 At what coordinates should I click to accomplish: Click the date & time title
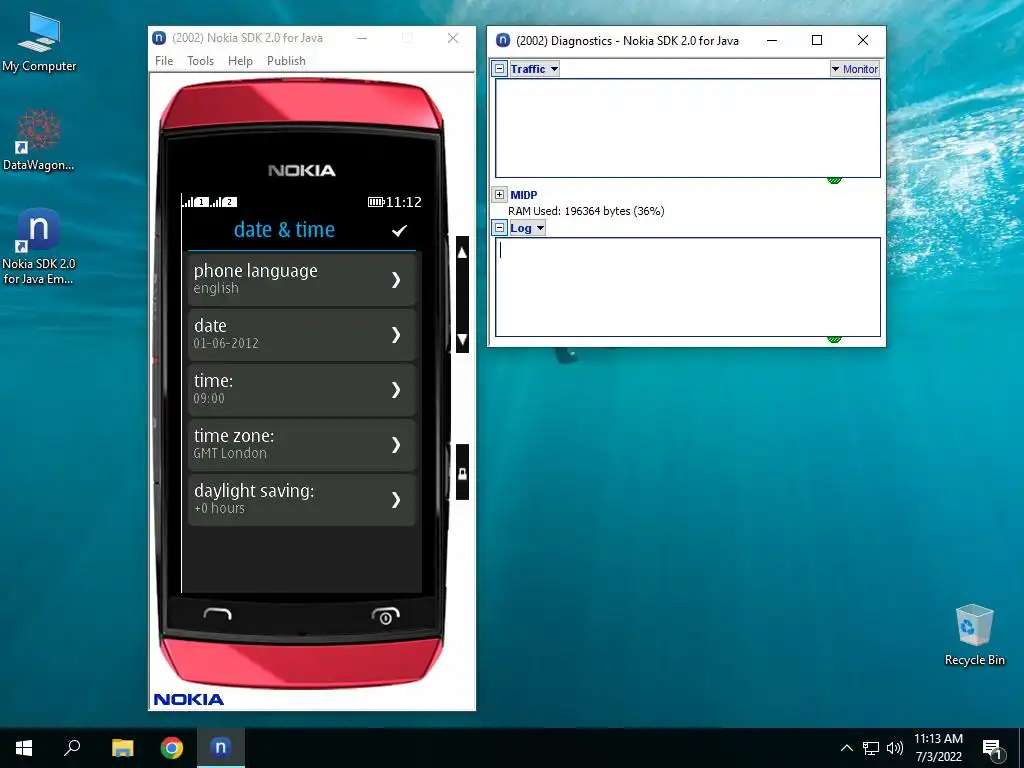(284, 229)
